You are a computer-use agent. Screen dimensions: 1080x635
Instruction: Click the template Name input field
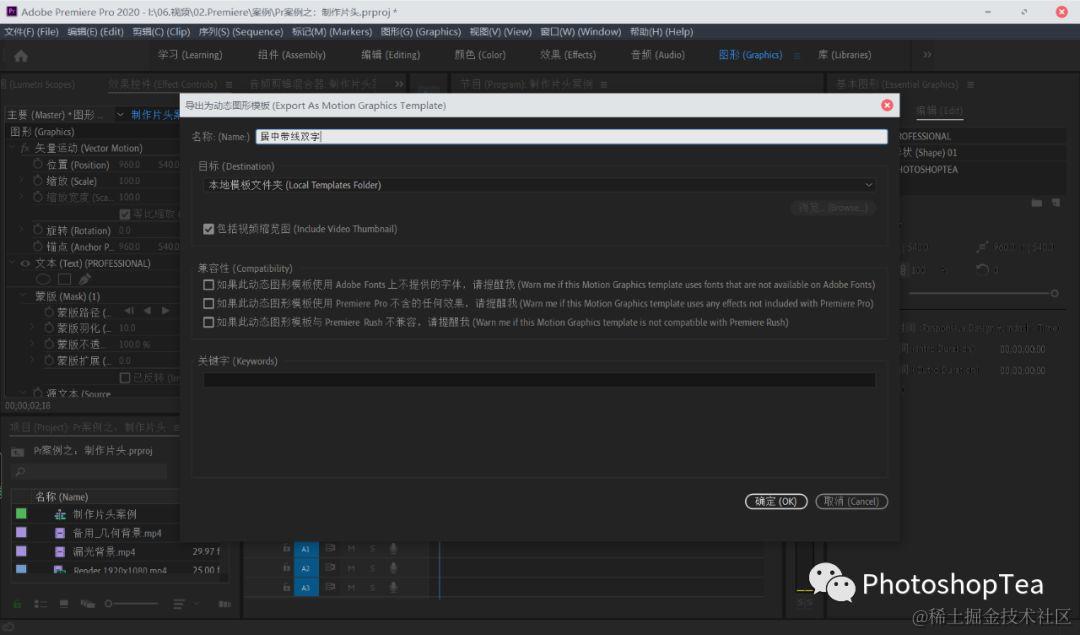(x=571, y=136)
